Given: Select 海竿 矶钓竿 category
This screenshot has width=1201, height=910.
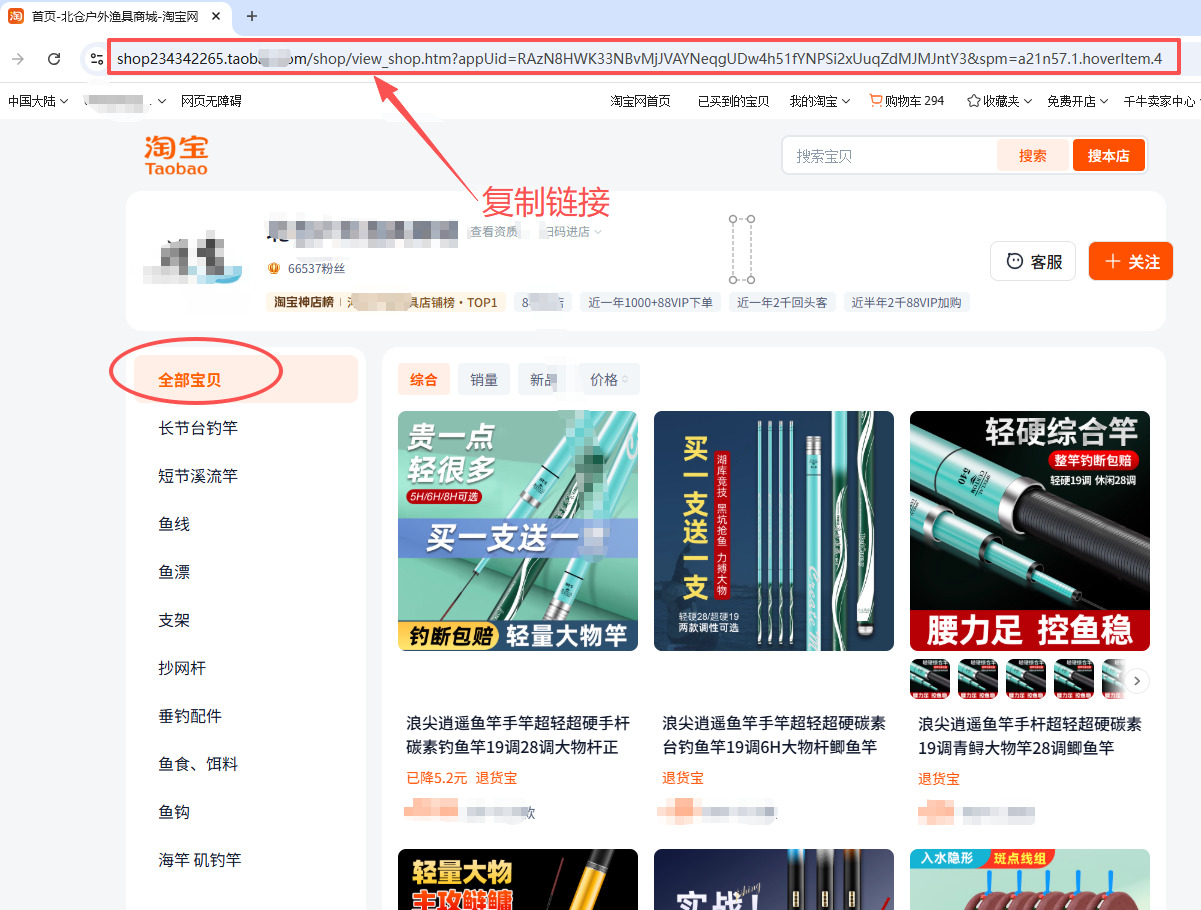Looking at the screenshot, I should 200,860.
